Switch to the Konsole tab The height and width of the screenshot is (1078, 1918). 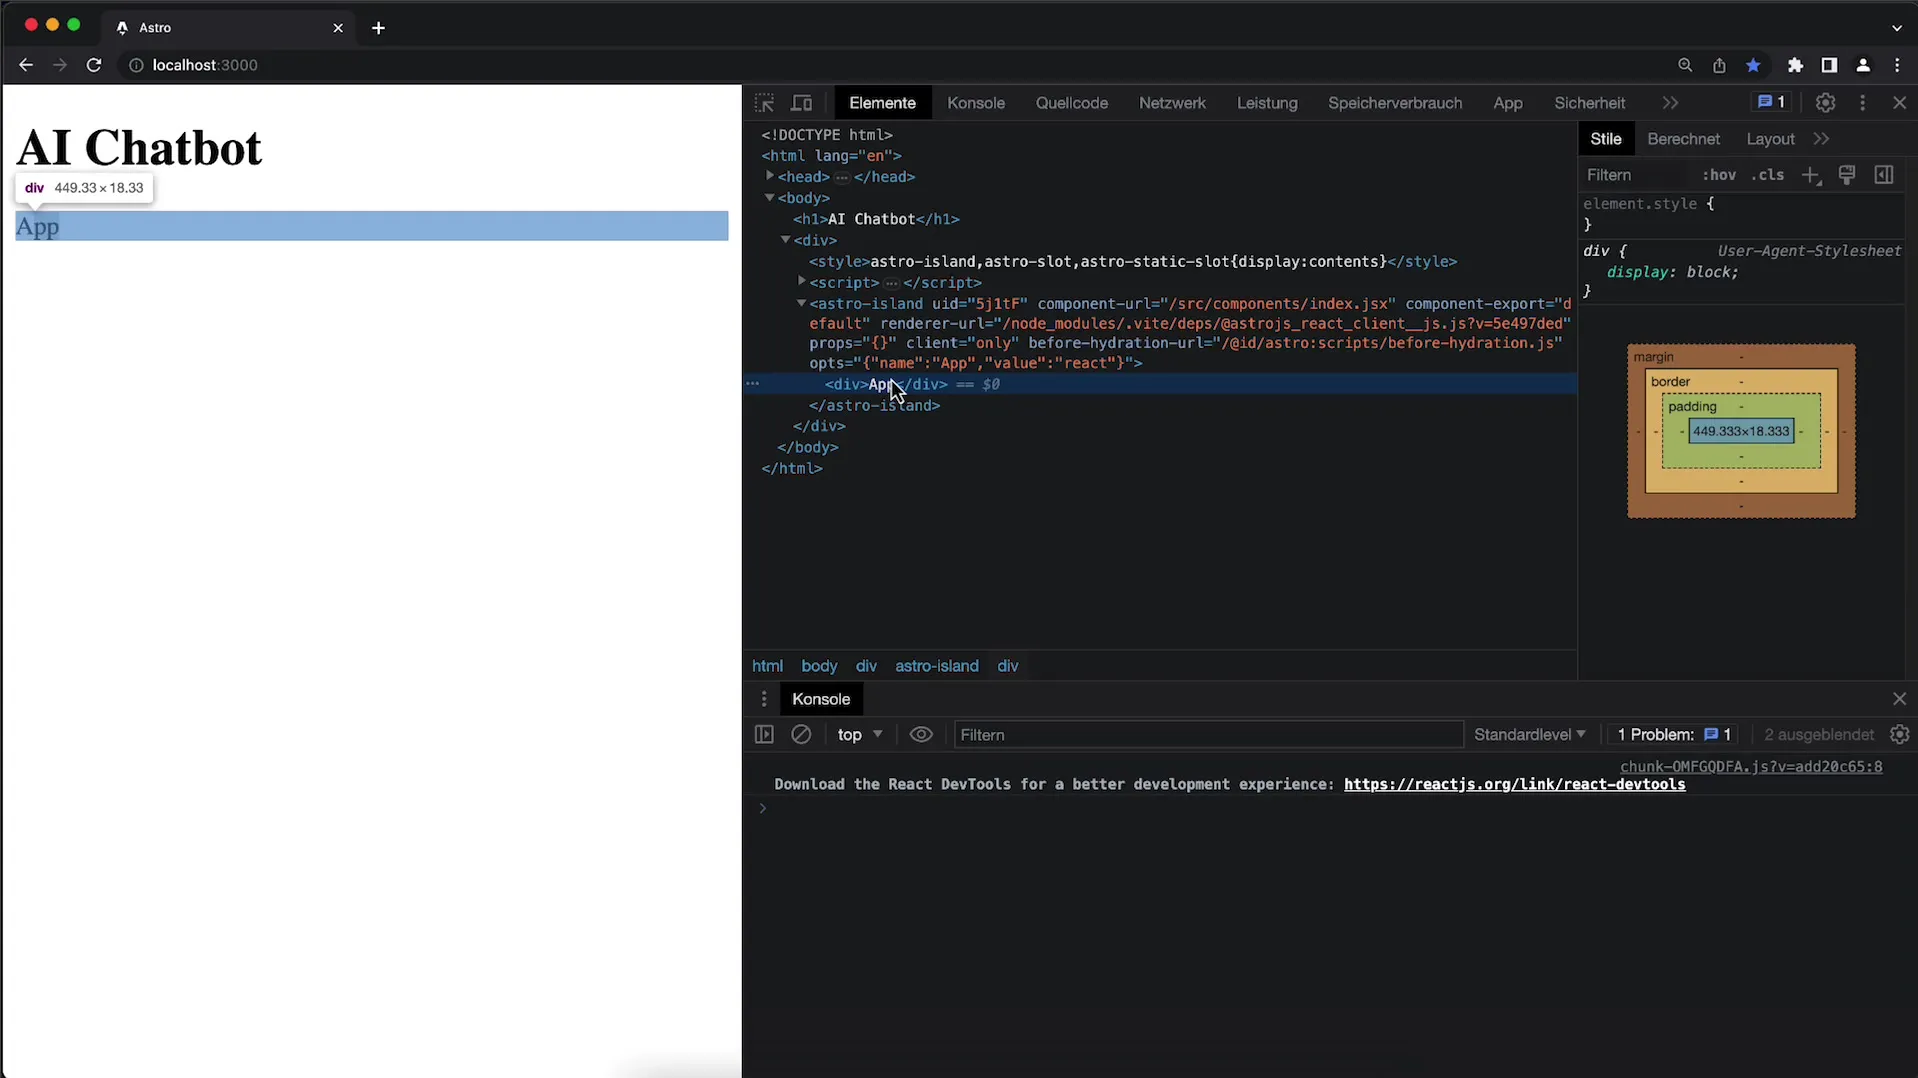pos(976,103)
